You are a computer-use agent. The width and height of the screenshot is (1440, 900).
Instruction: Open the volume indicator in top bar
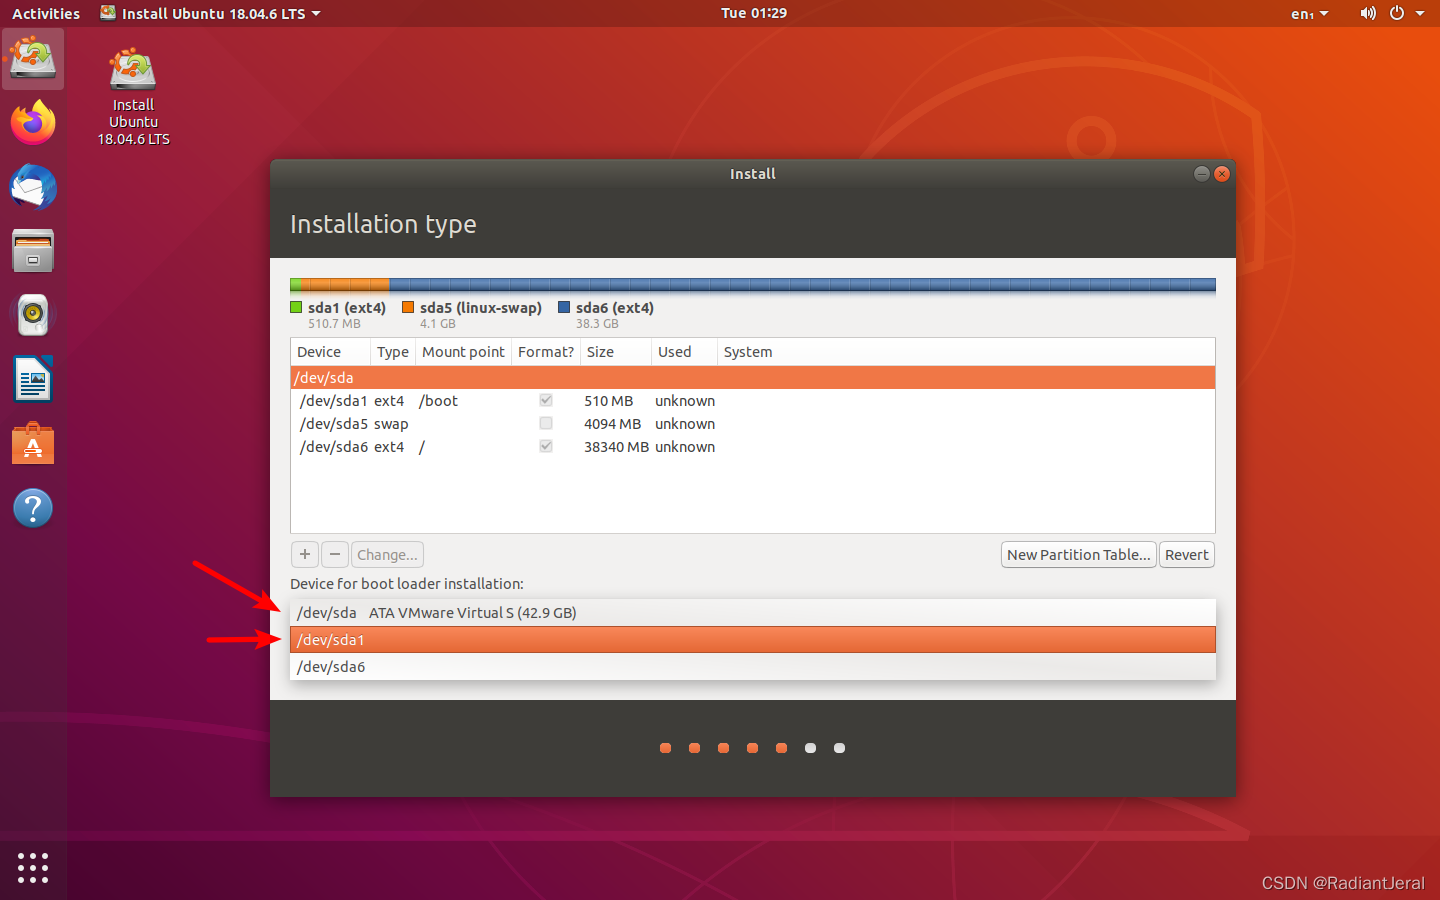click(x=1368, y=13)
